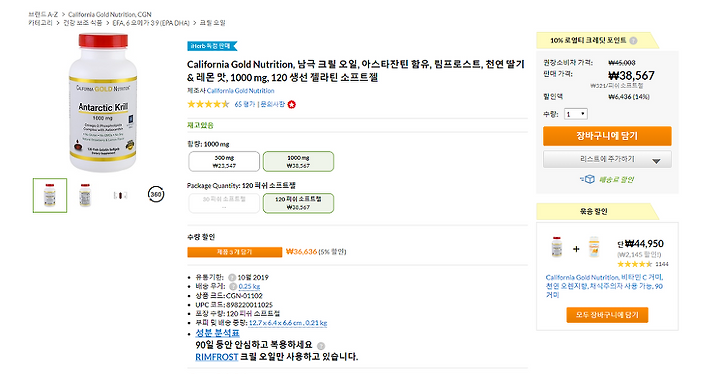This screenshot has height=374, width=720.
Task: Click the red badge icon next to the reviews
Action: [x=292, y=105]
